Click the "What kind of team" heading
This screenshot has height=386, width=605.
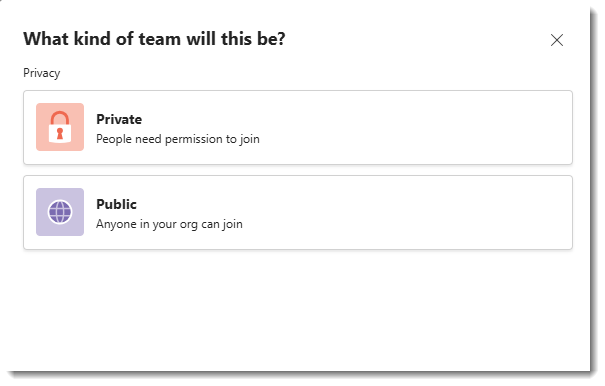154,39
